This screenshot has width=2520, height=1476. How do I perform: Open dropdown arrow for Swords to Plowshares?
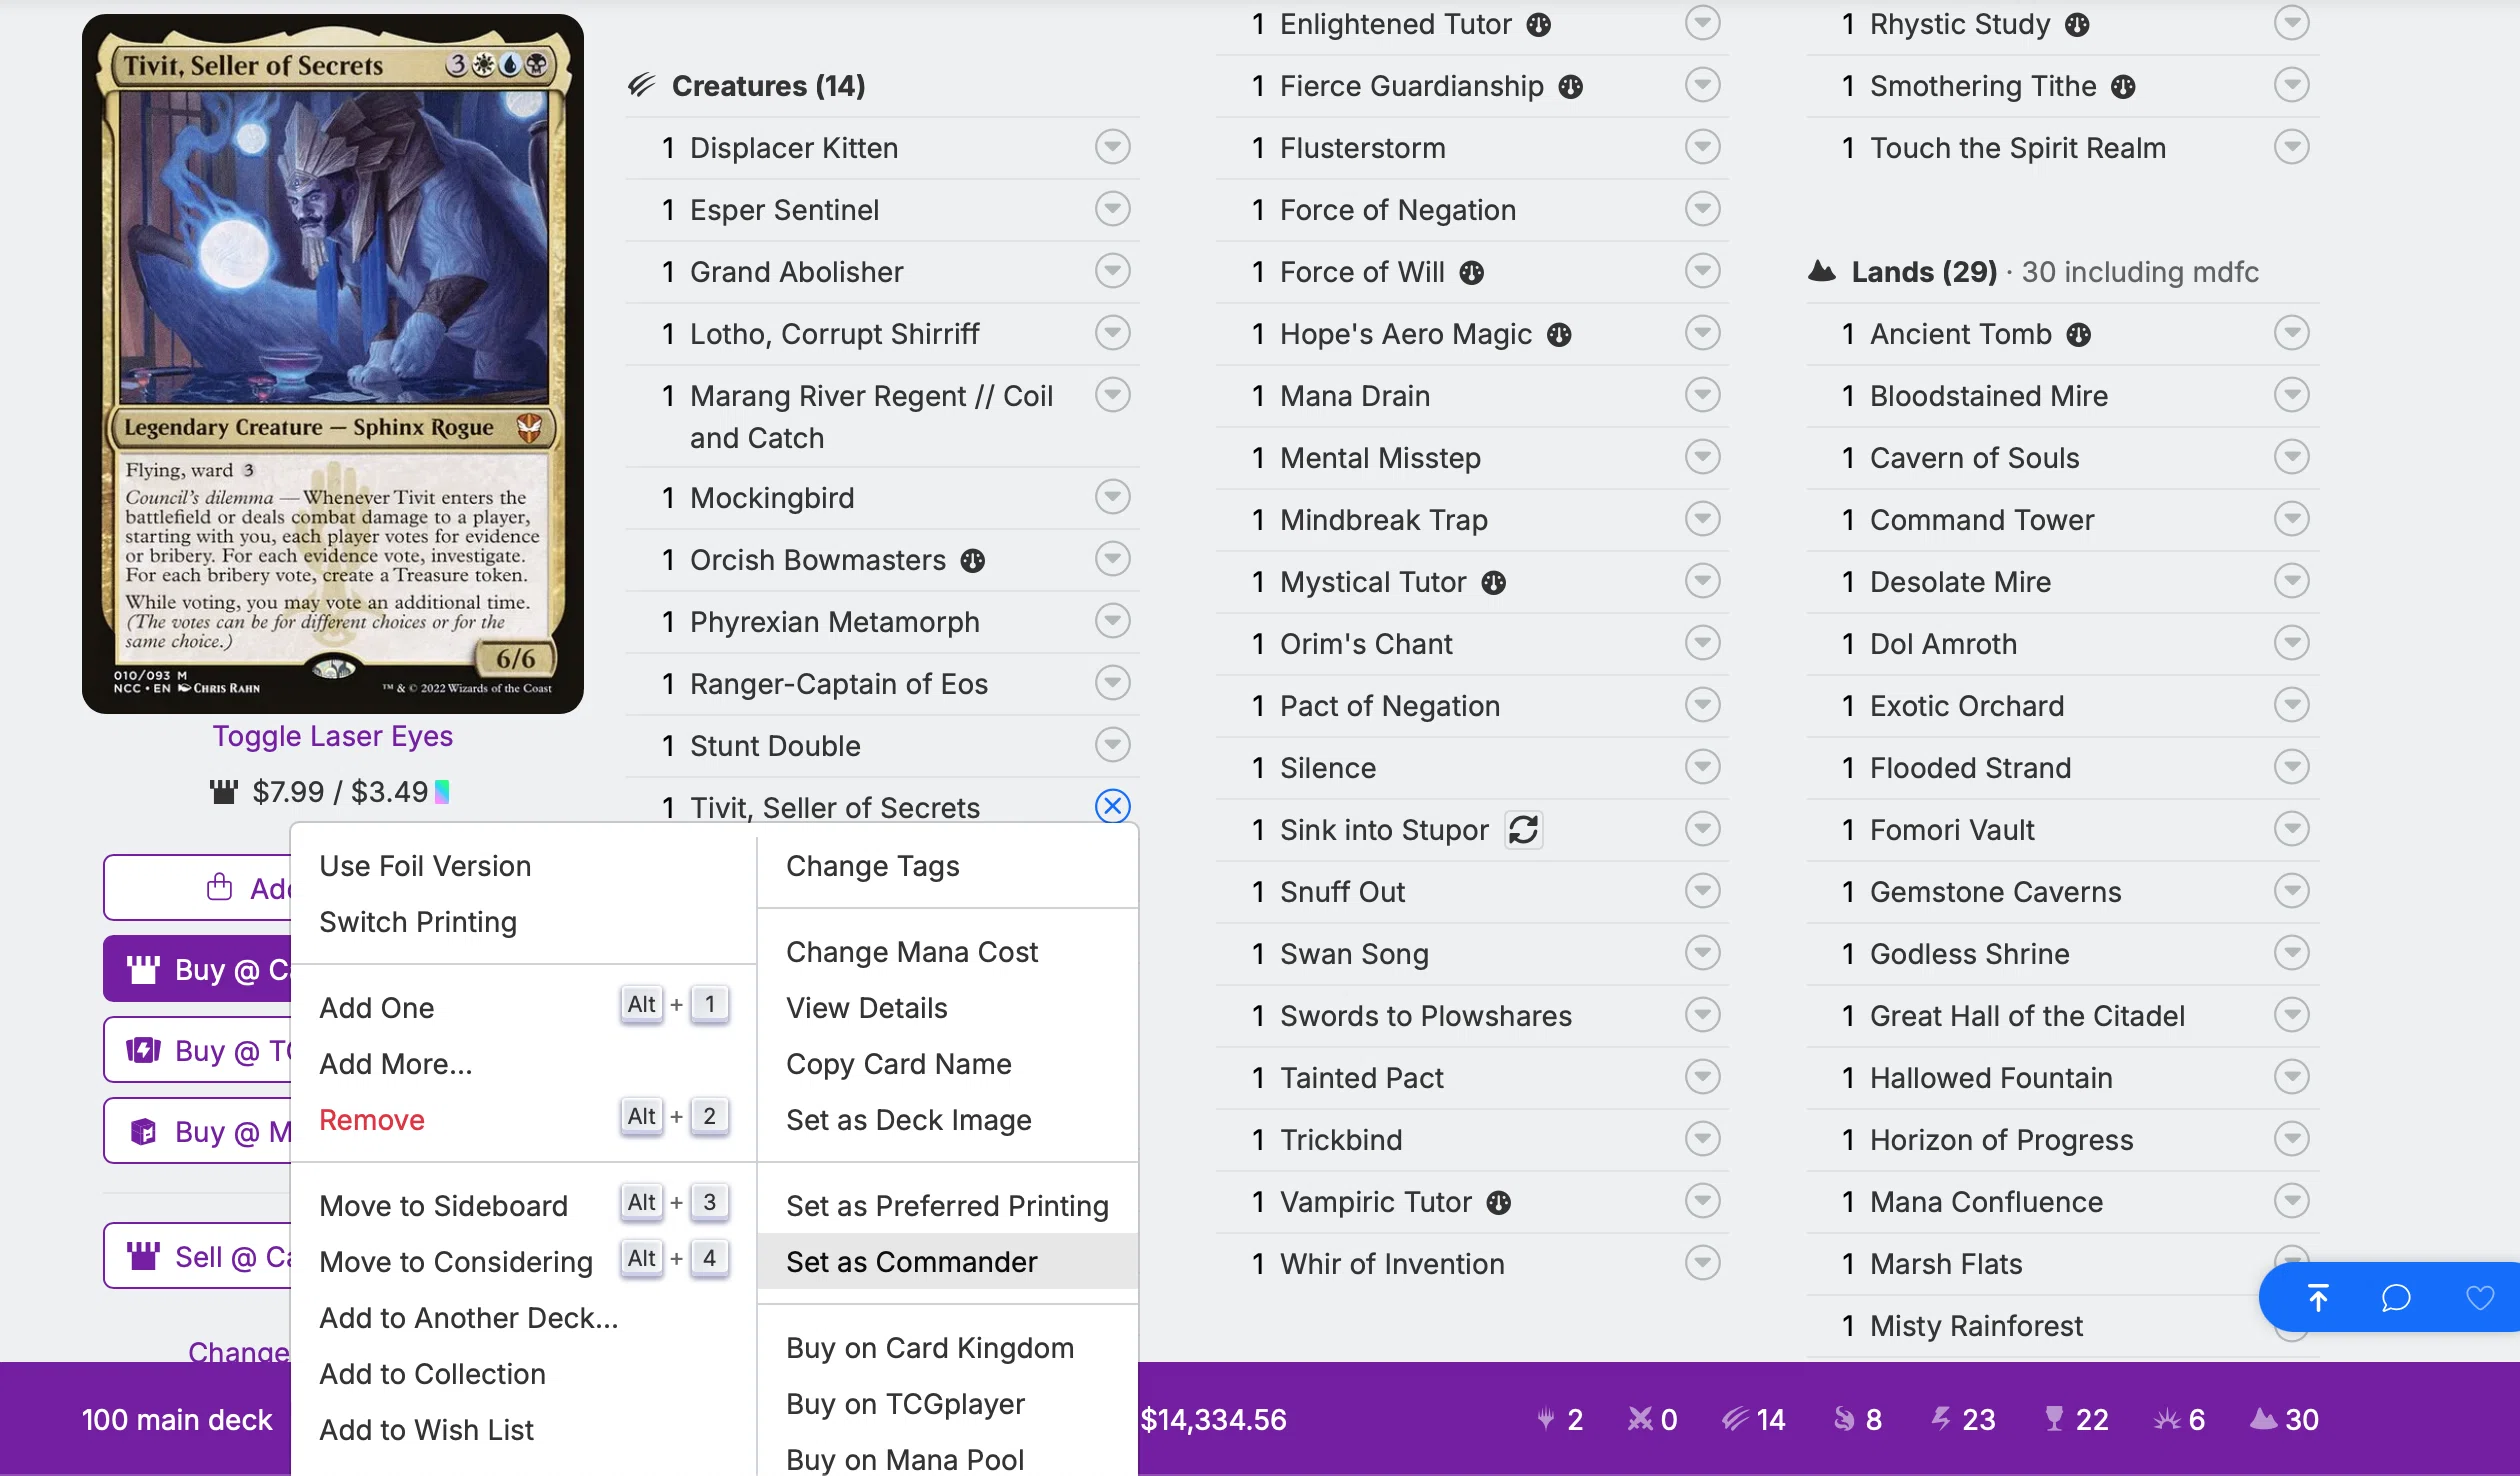(x=1702, y=1015)
